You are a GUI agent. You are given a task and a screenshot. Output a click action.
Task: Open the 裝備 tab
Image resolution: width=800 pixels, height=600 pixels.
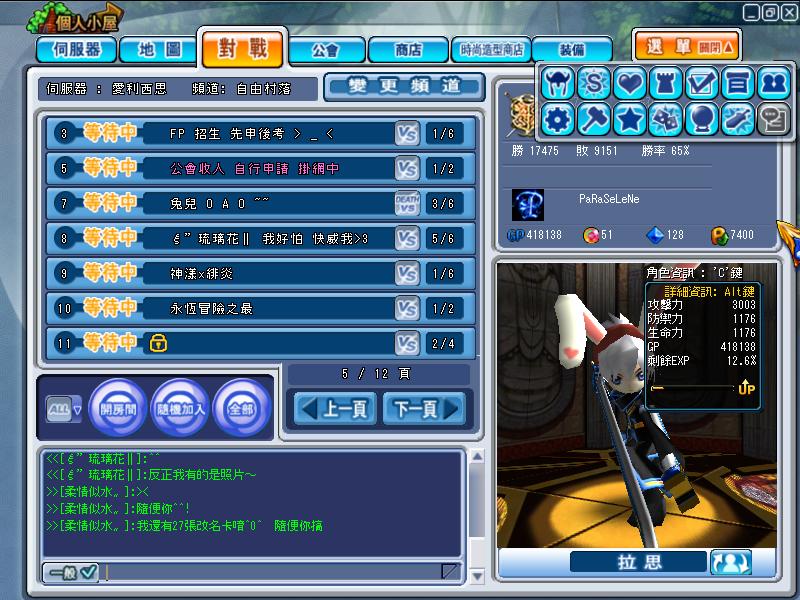(x=572, y=50)
